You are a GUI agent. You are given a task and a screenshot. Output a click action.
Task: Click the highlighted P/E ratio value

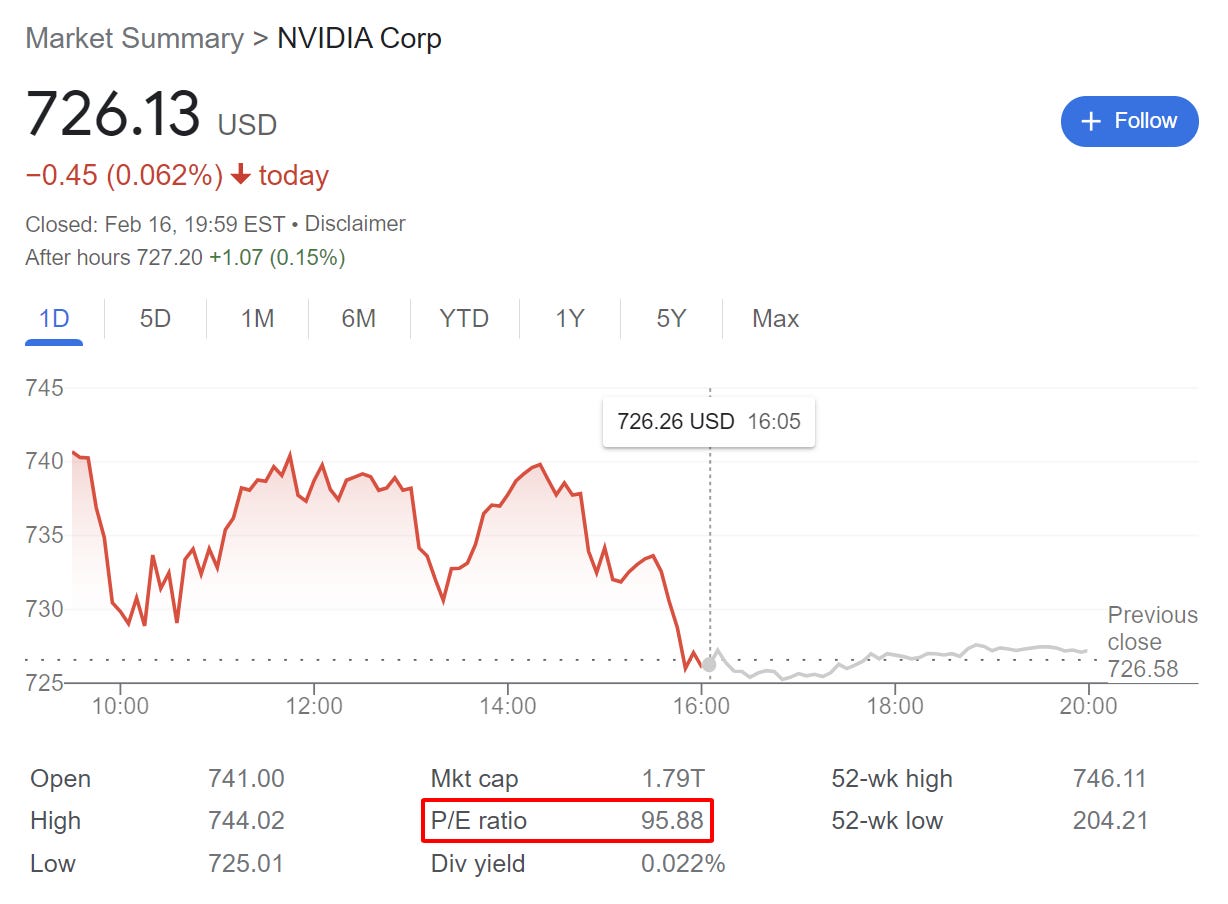click(672, 821)
